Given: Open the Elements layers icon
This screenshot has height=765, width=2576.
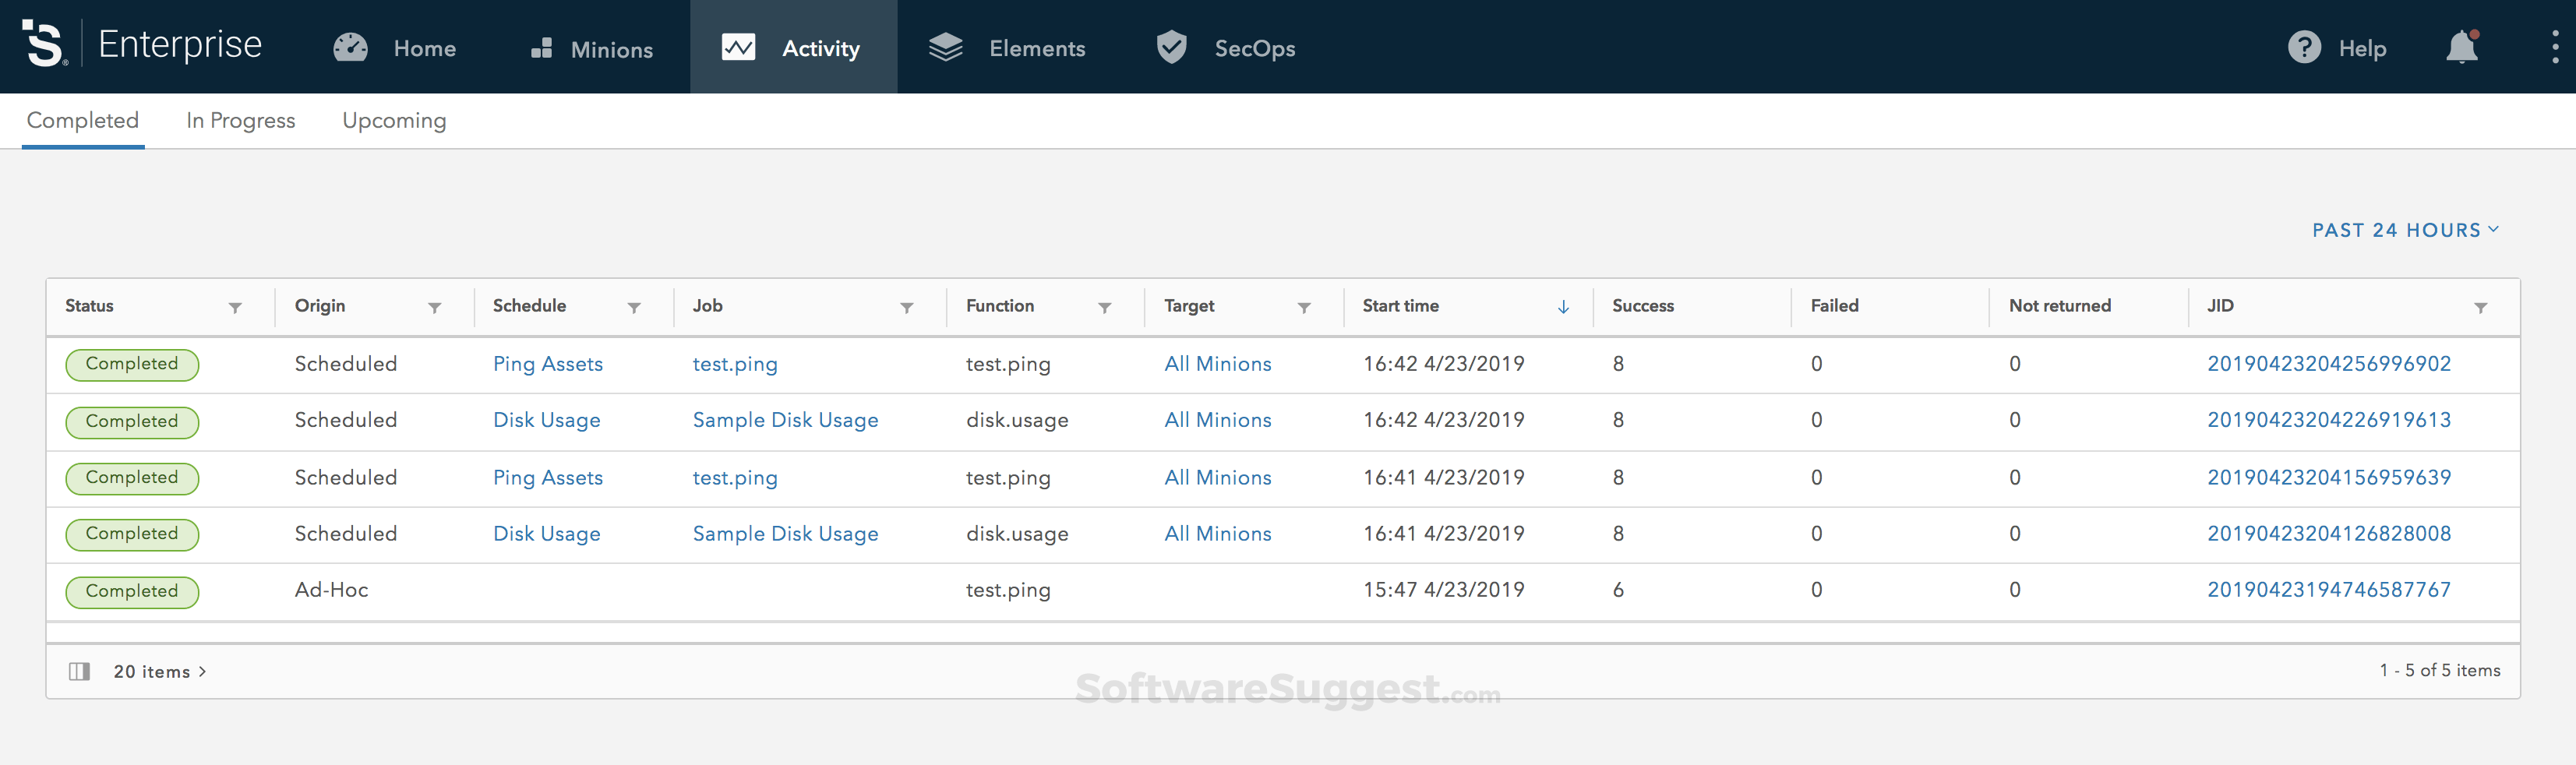Looking at the screenshot, I should [x=945, y=47].
